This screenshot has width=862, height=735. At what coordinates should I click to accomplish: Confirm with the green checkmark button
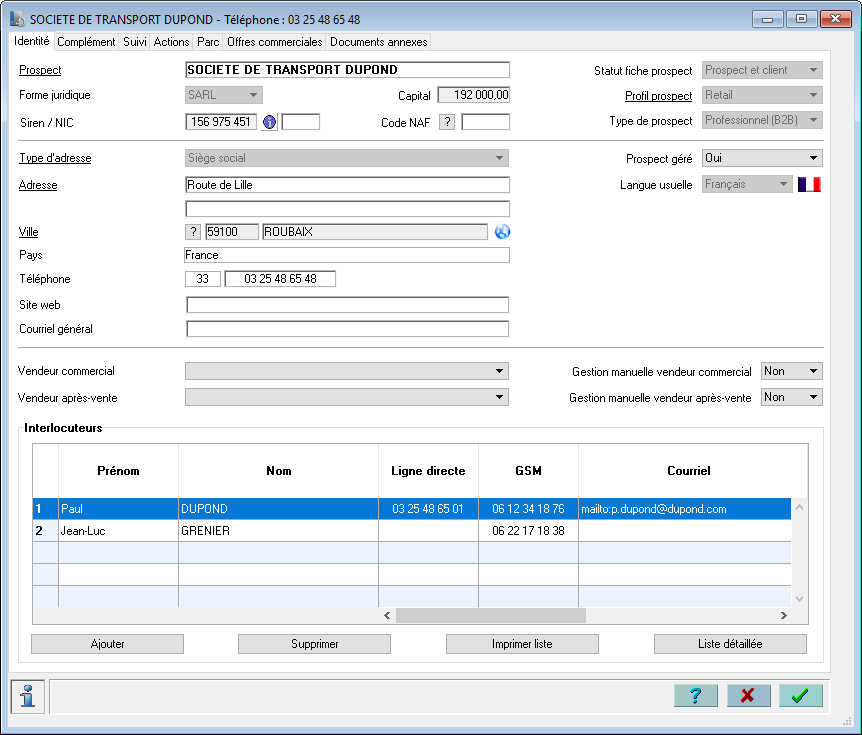(800, 696)
